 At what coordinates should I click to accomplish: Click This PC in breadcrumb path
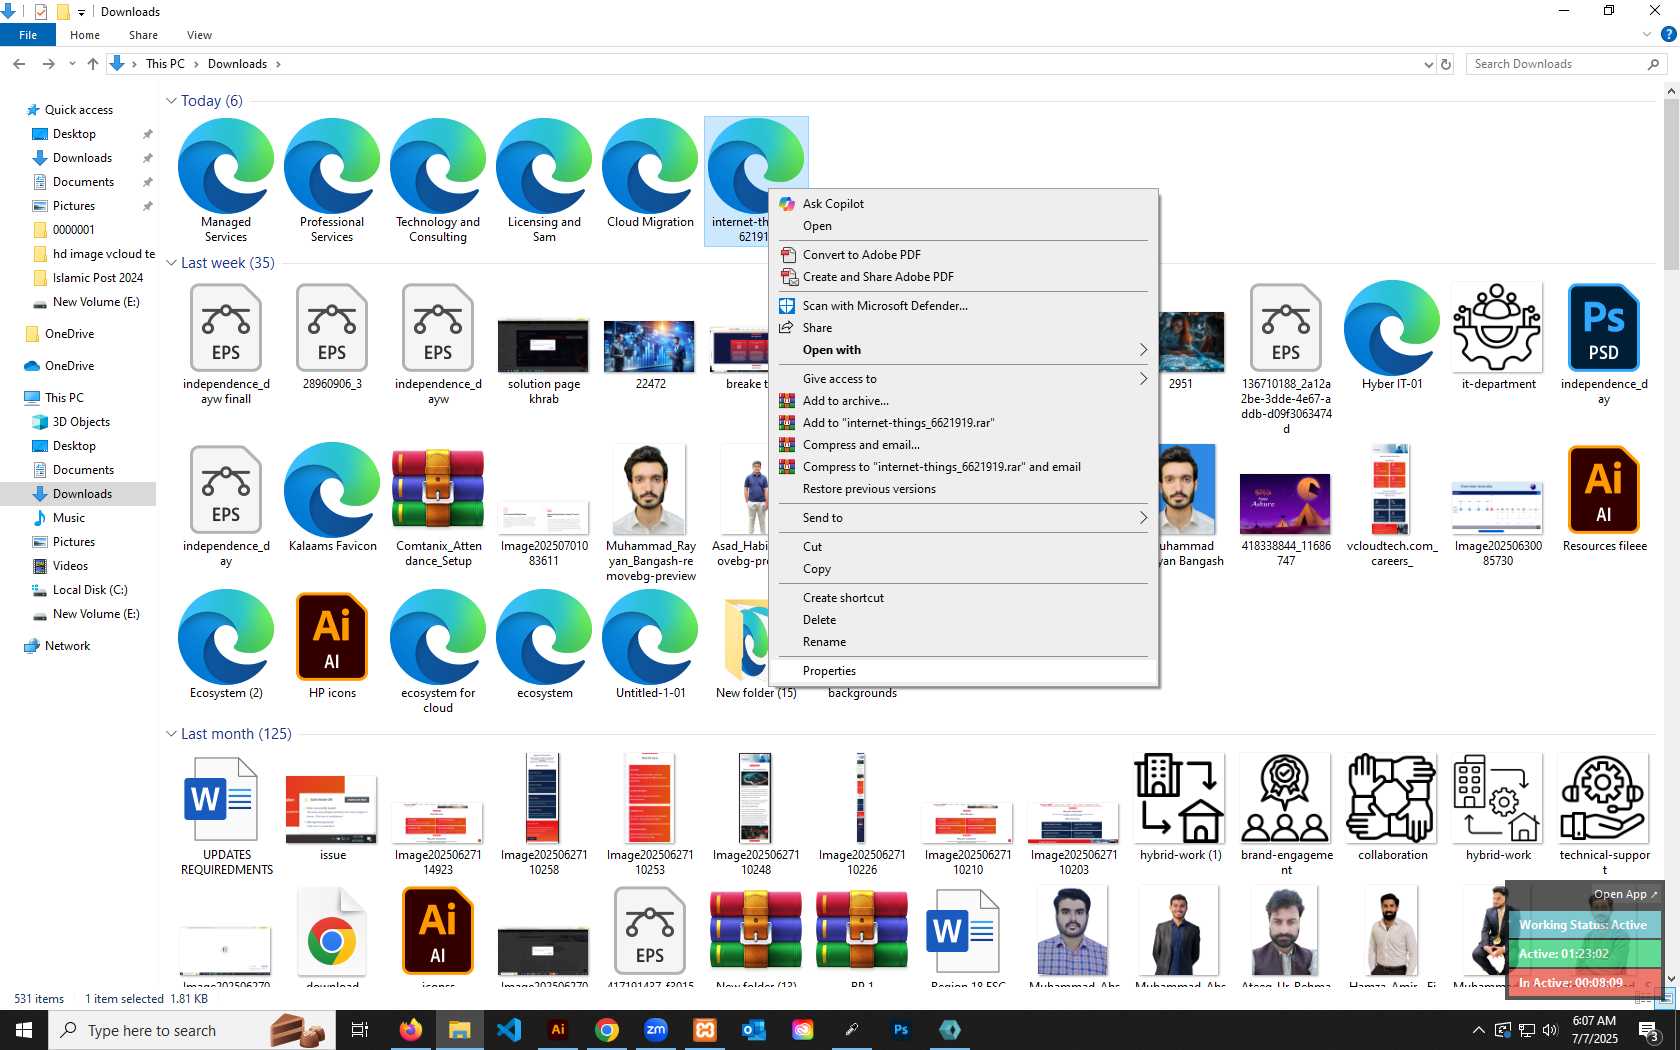[x=165, y=64]
